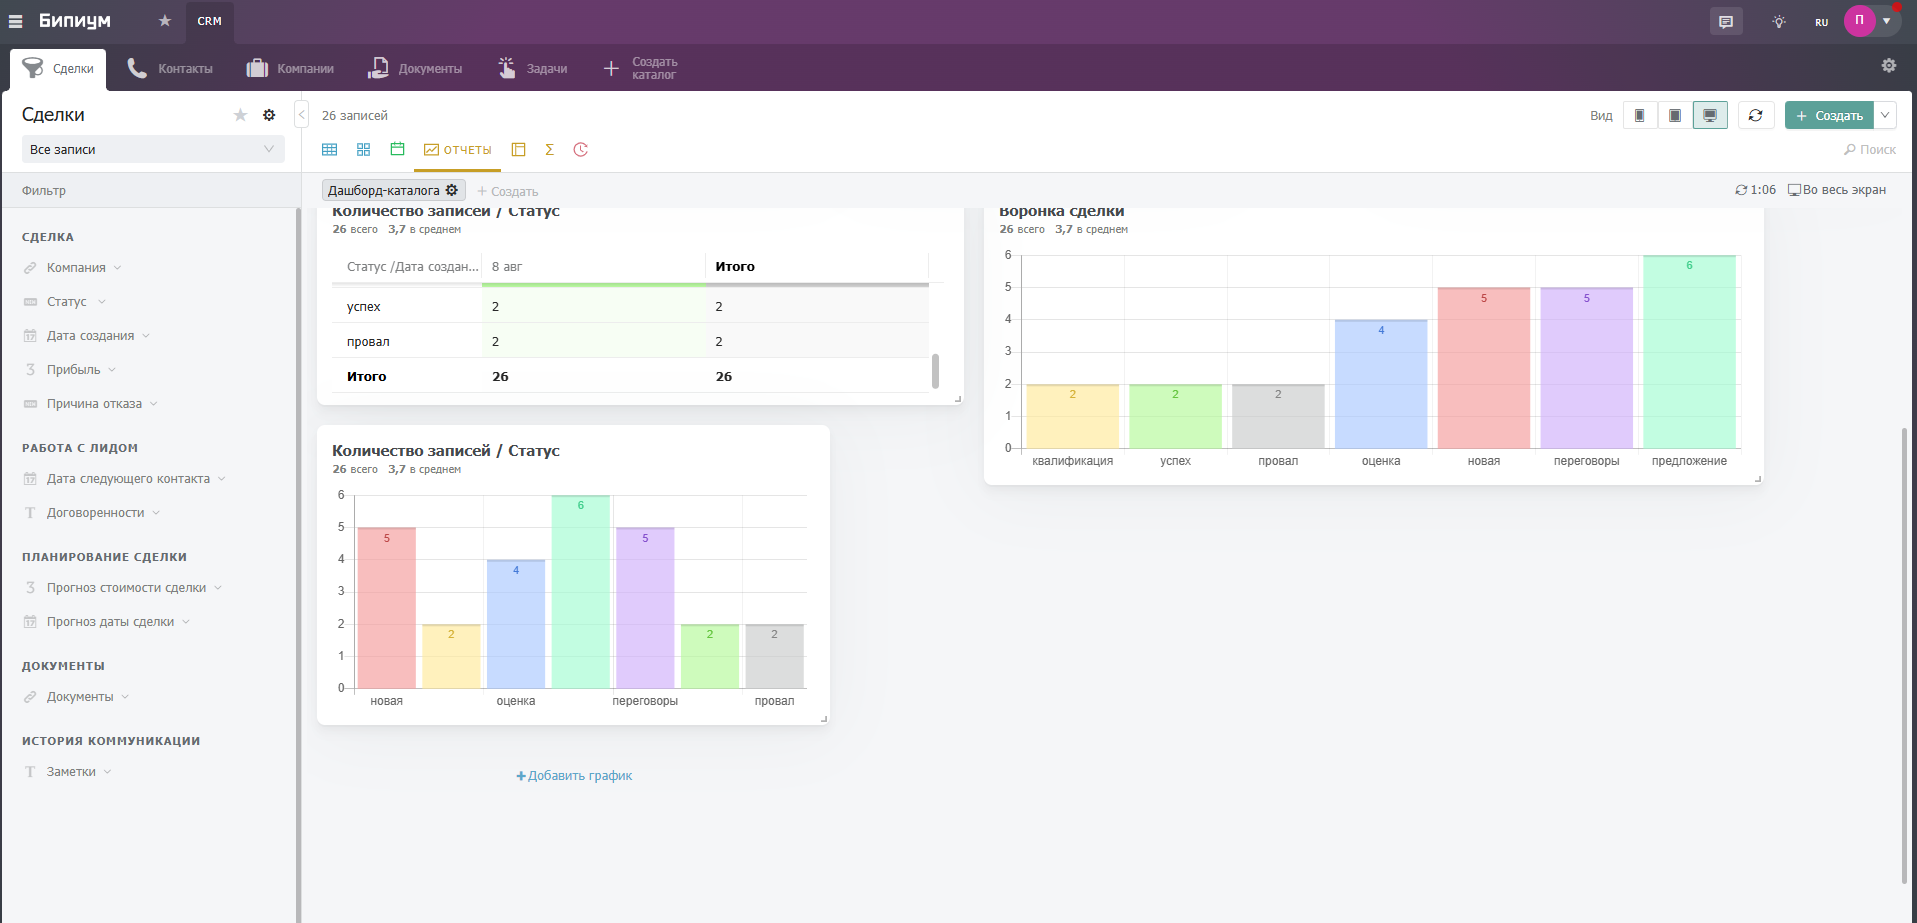Image resolution: width=1917 pixels, height=923 pixels.
Task: Open dropdown arrow beside Создать button
Action: coord(1885,116)
